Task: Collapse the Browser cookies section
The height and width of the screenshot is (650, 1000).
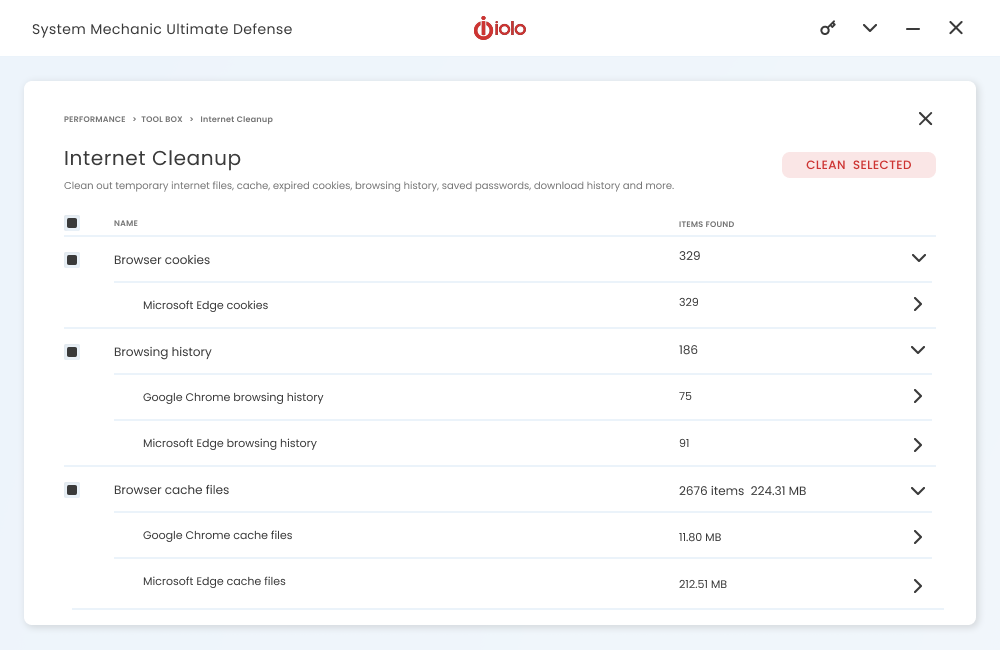Action: click(x=918, y=258)
